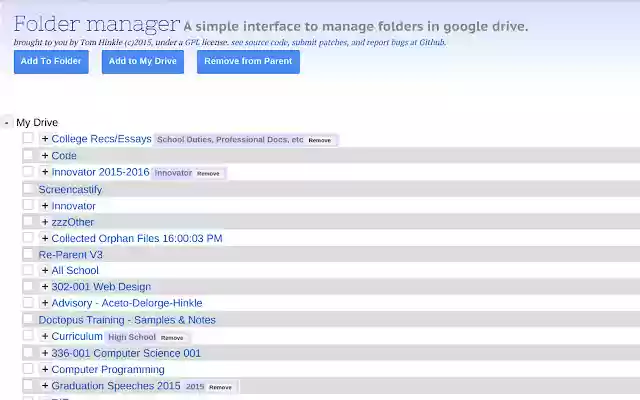Check the Curriculum checkbox

(x=28, y=335)
